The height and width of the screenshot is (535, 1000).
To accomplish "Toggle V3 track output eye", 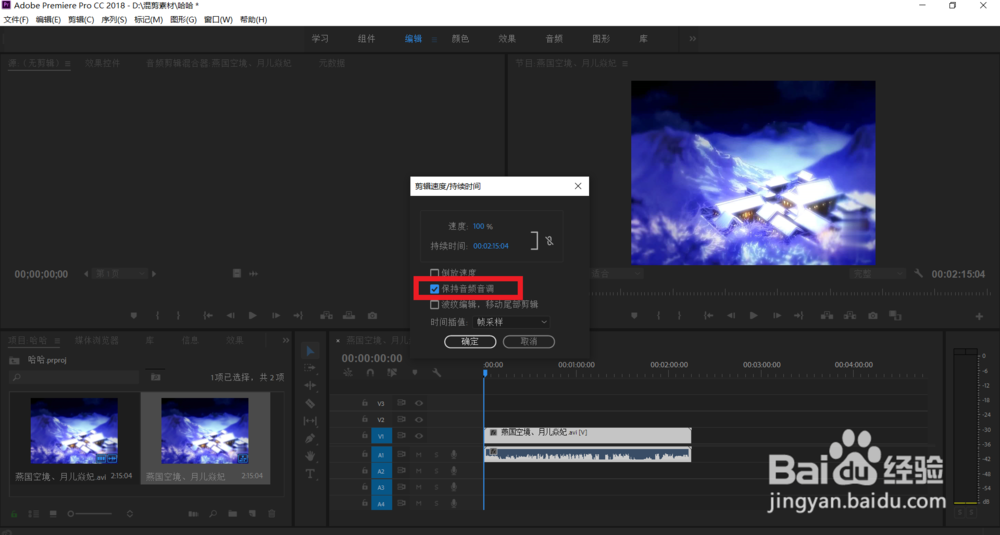I will pos(419,403).
